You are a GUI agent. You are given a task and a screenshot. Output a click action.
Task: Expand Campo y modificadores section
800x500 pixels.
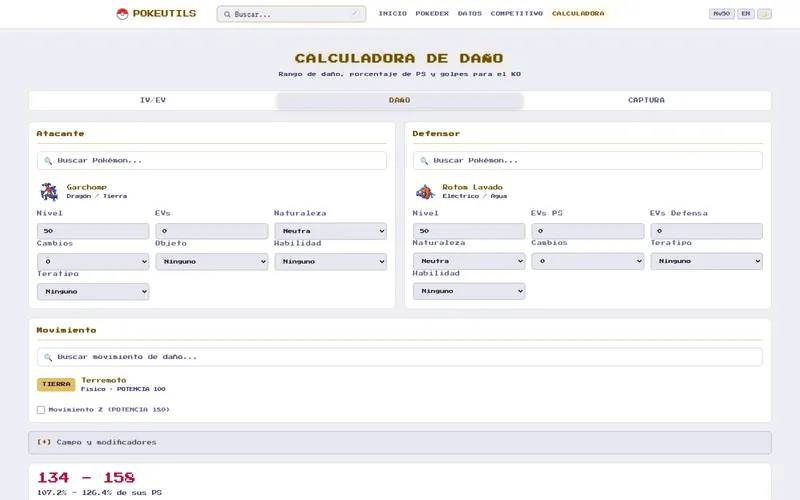399,442
